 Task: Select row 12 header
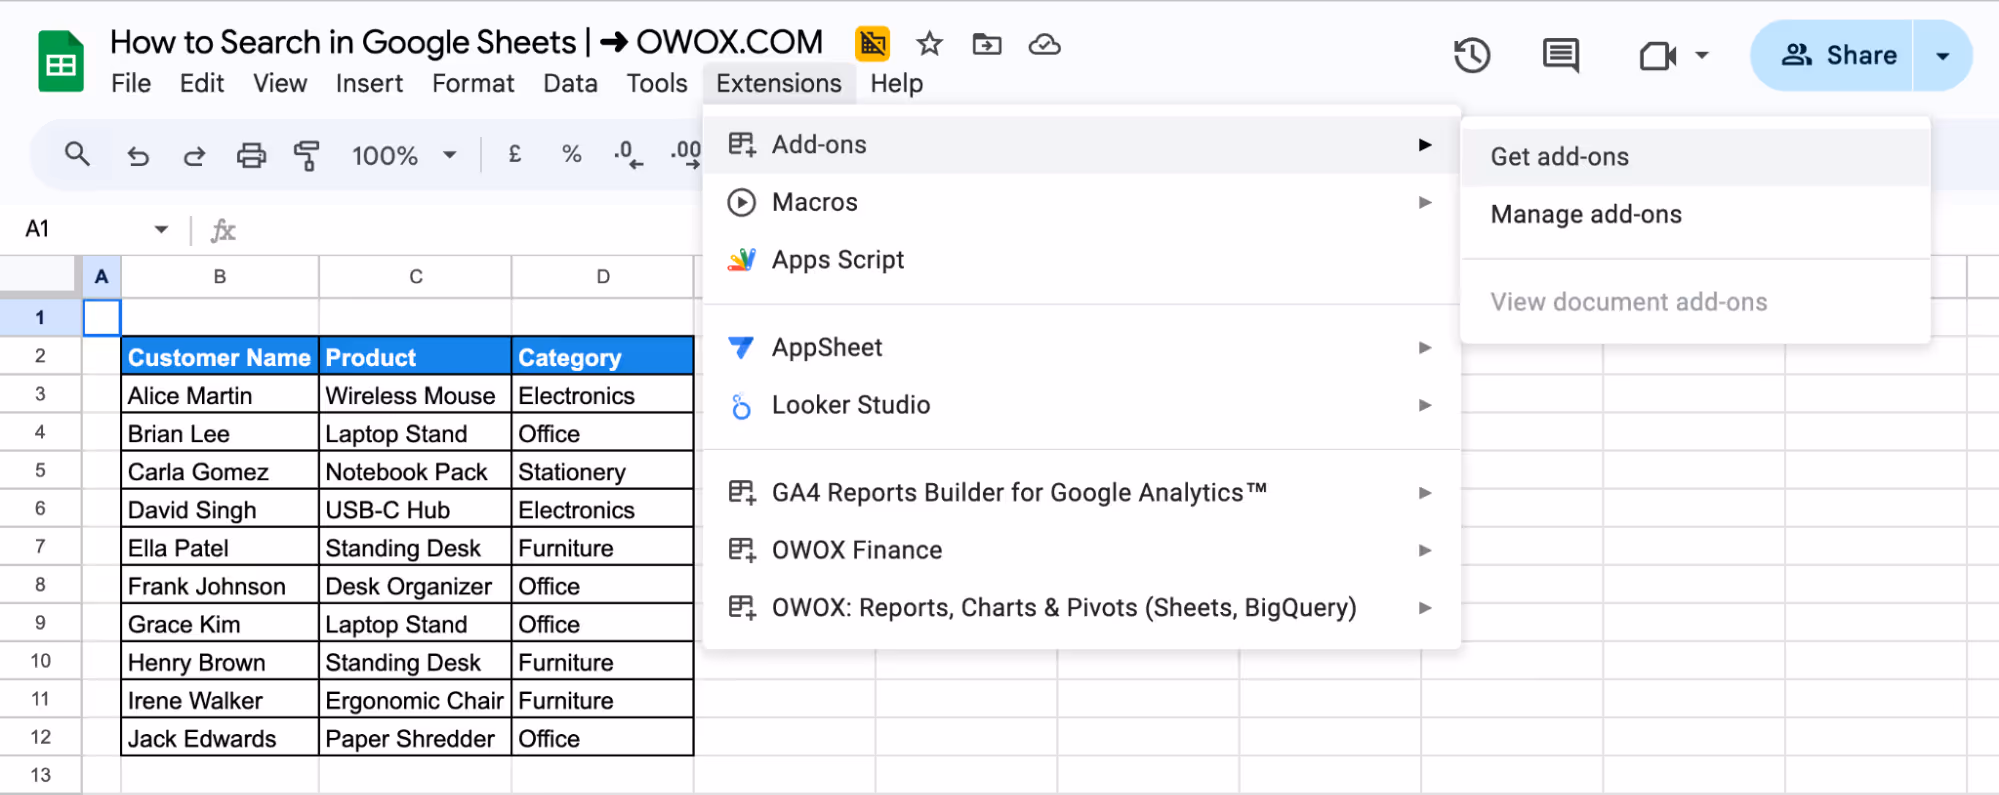click(40, 737)
